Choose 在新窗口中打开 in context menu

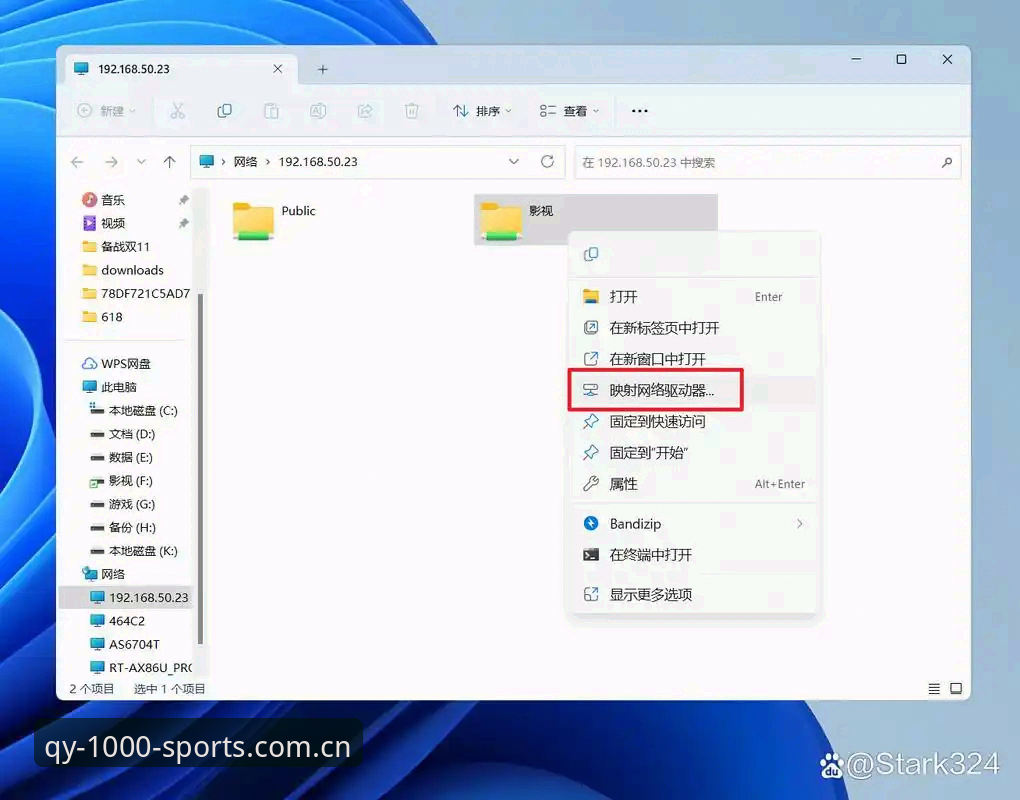coord(693,359)
